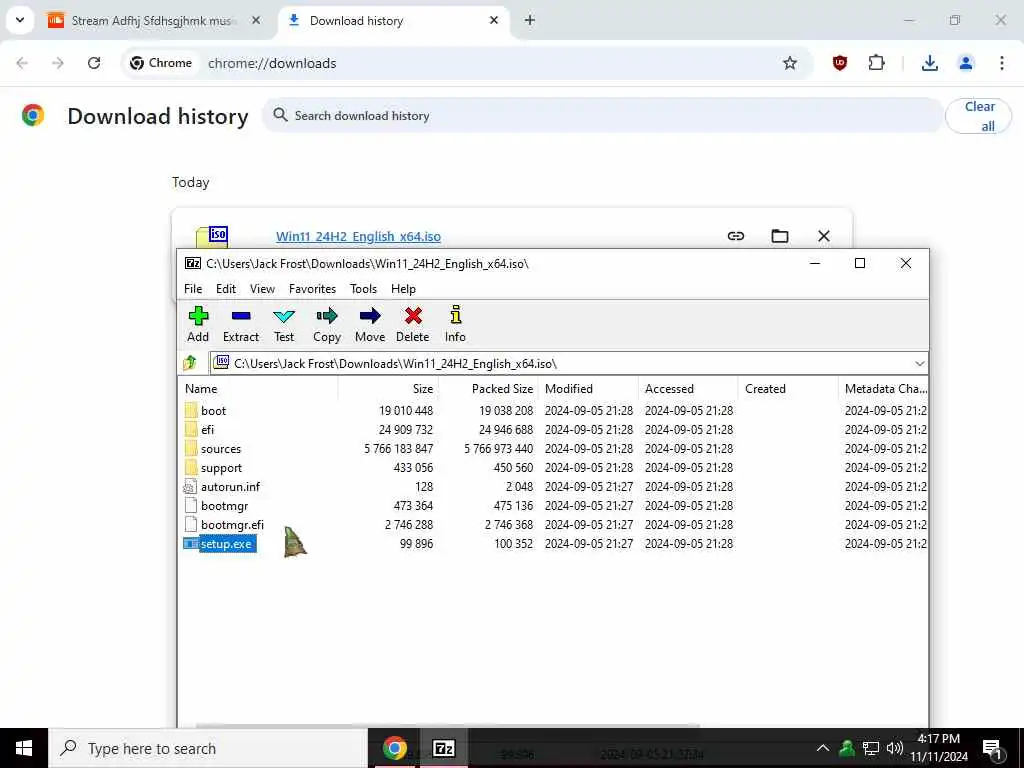Open the File menu in 7-Zip
This screenshot has width=1024, height=768.
pos(193,289)
